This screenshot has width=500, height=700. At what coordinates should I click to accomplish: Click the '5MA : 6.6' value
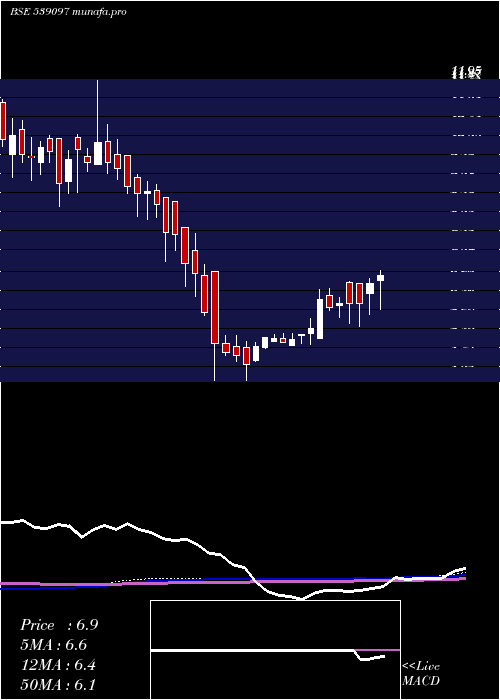pos(54,645)
